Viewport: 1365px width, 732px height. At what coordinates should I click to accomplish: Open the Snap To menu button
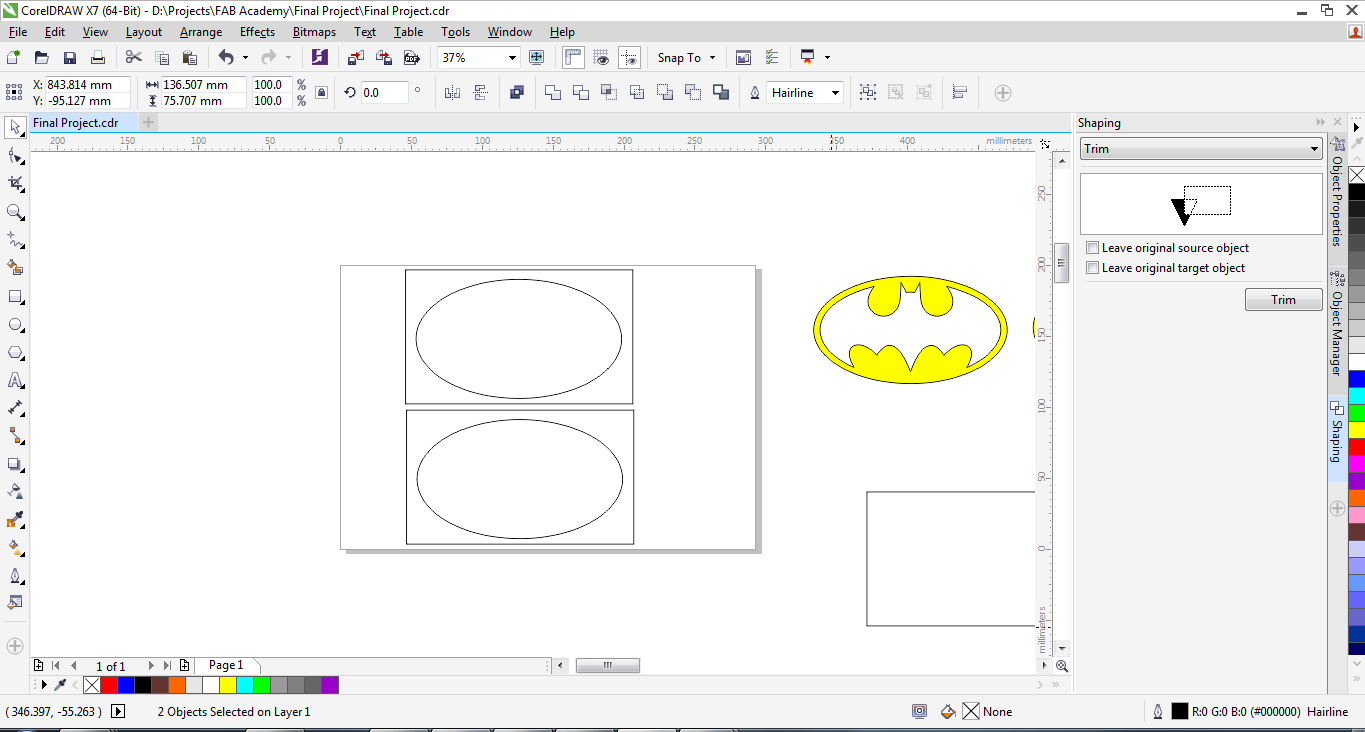pyautogui.click(x=686, y=58)
